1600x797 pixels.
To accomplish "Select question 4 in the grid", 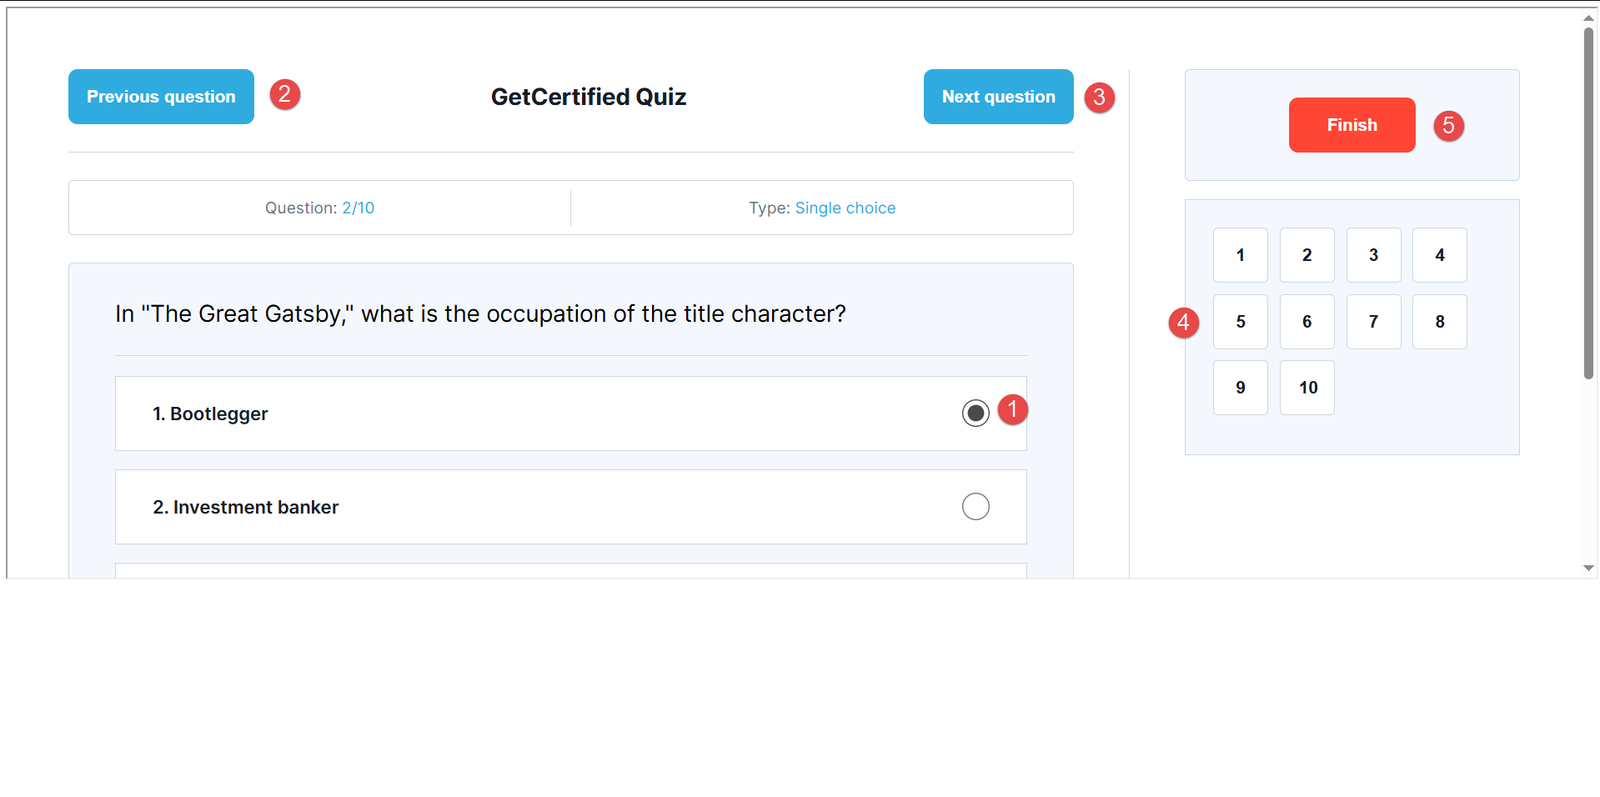I will tap(1440, 255).
